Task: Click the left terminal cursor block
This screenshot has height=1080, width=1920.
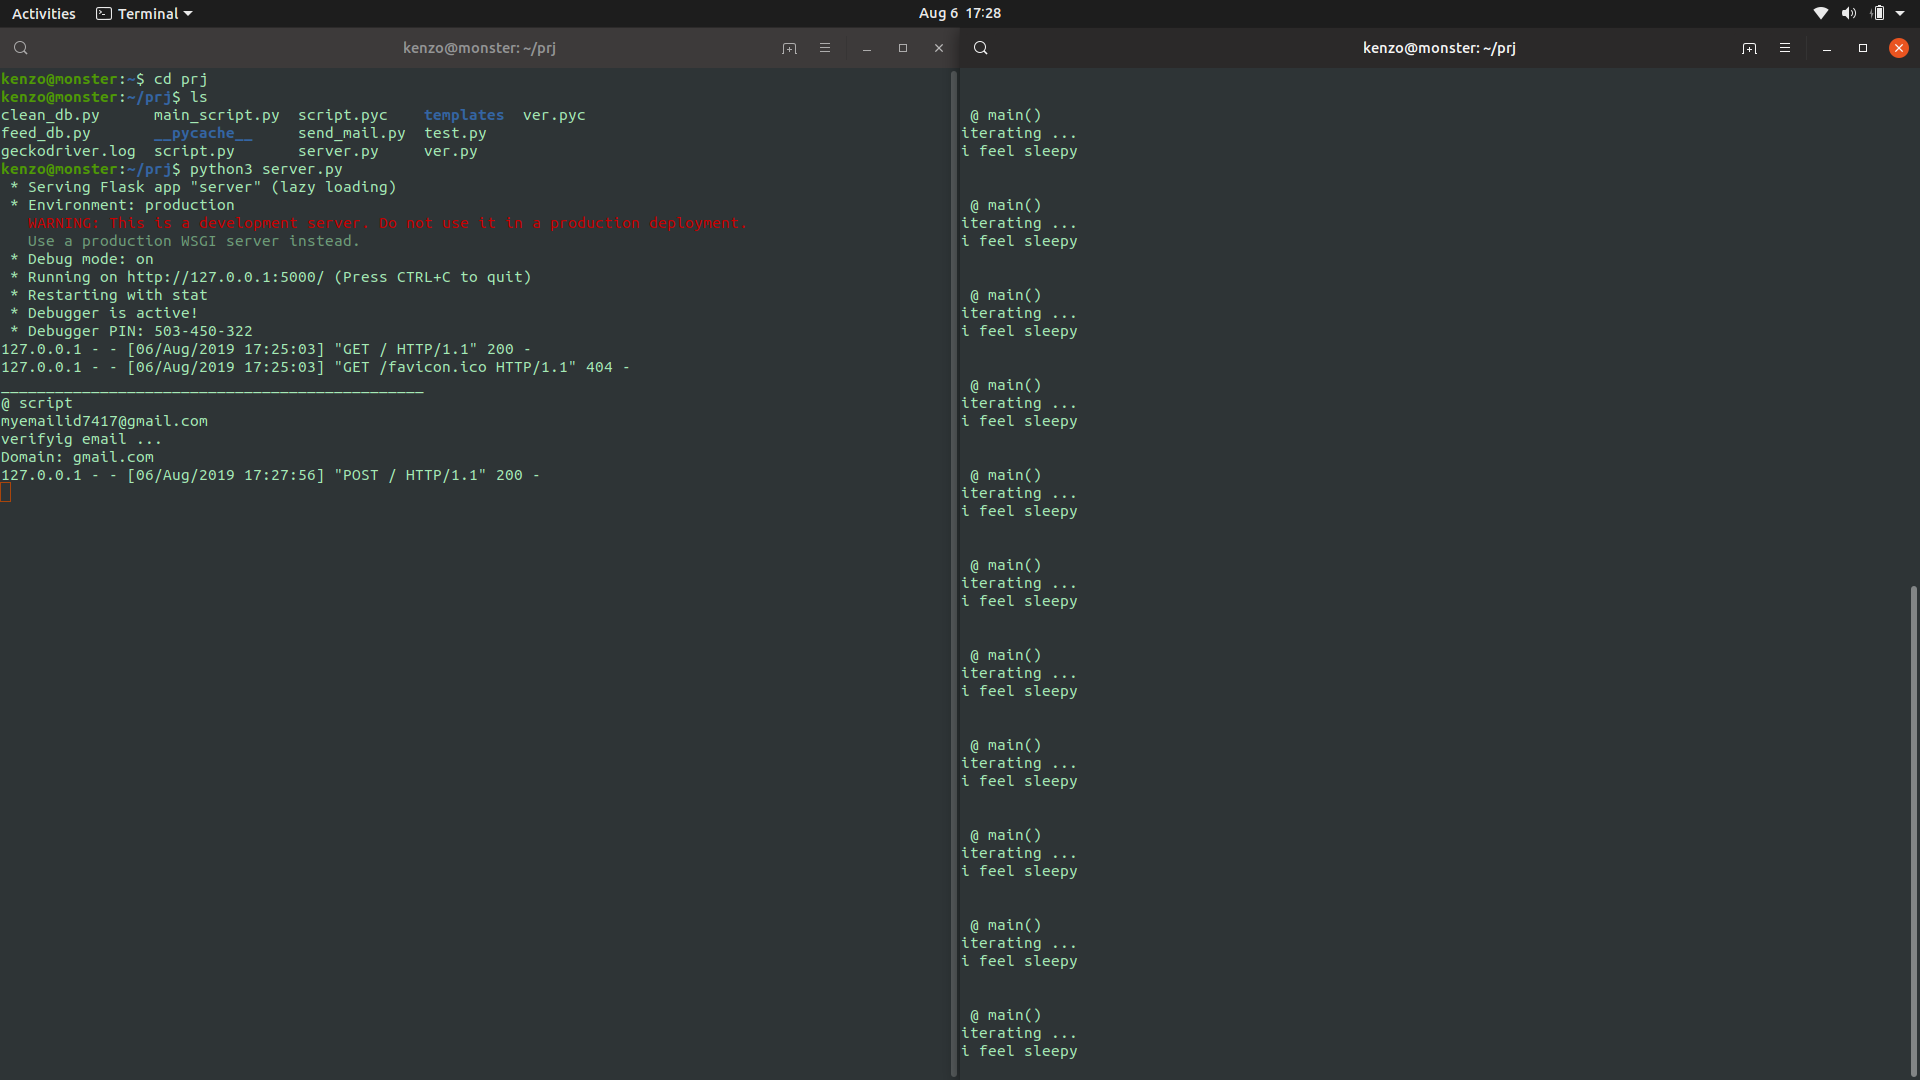Action: pyautogui.click(x=6, y=492)
